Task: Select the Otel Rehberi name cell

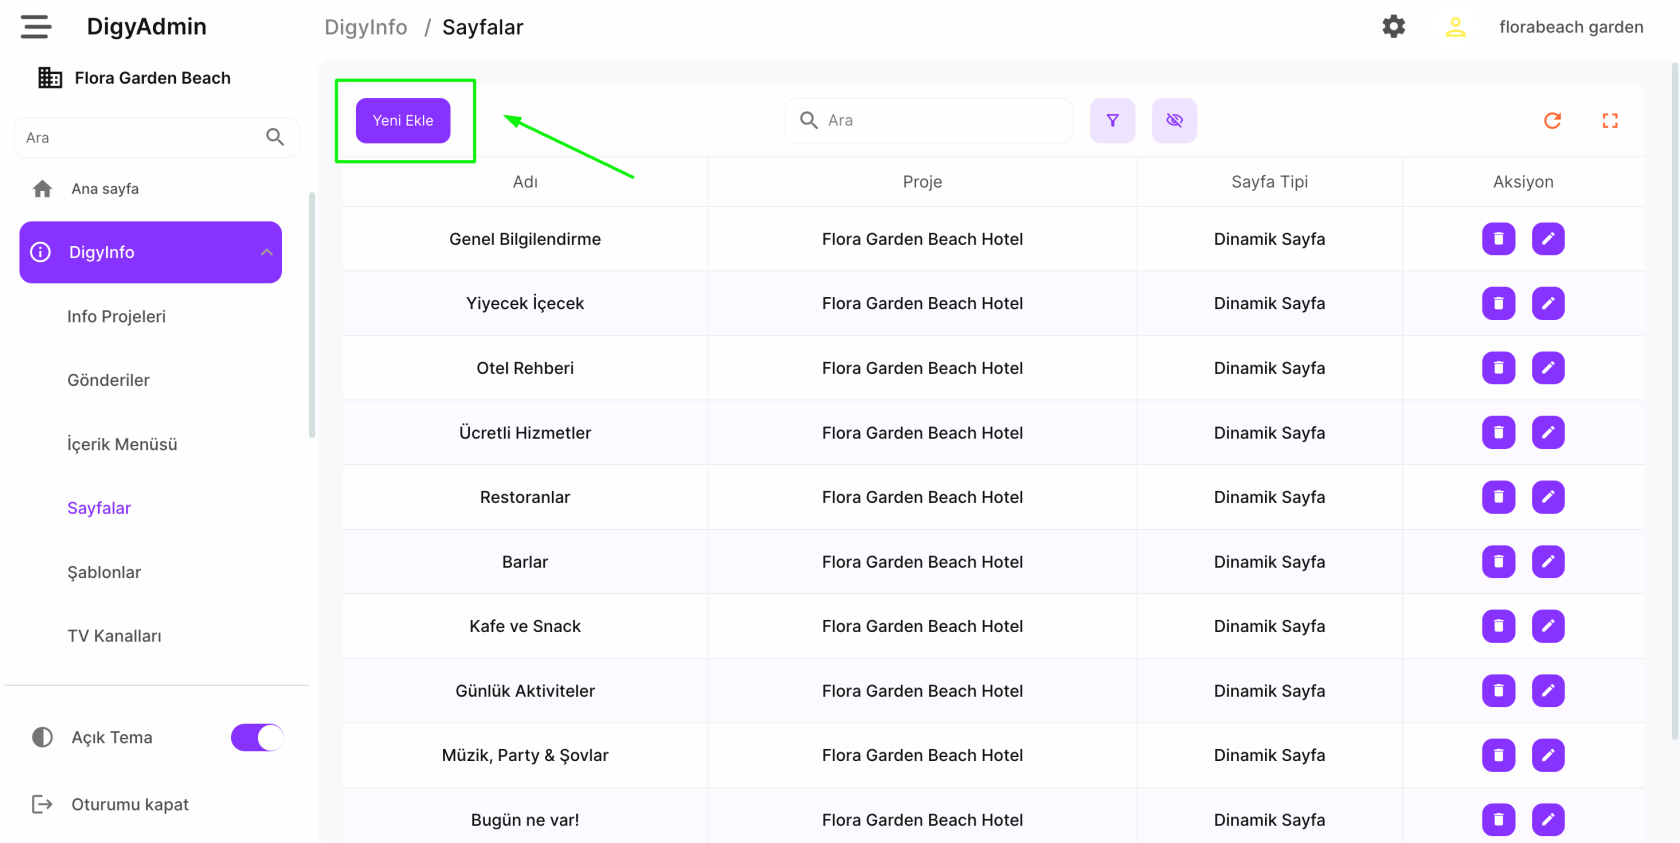Action: coord(525,368)
